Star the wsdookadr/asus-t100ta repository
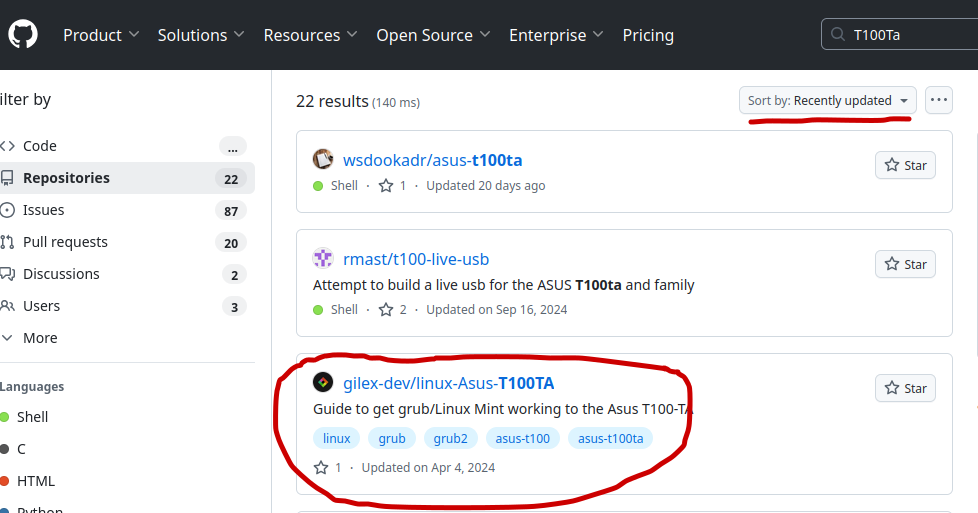This screenshot has width=978, height=513. [x=905, y=165]
